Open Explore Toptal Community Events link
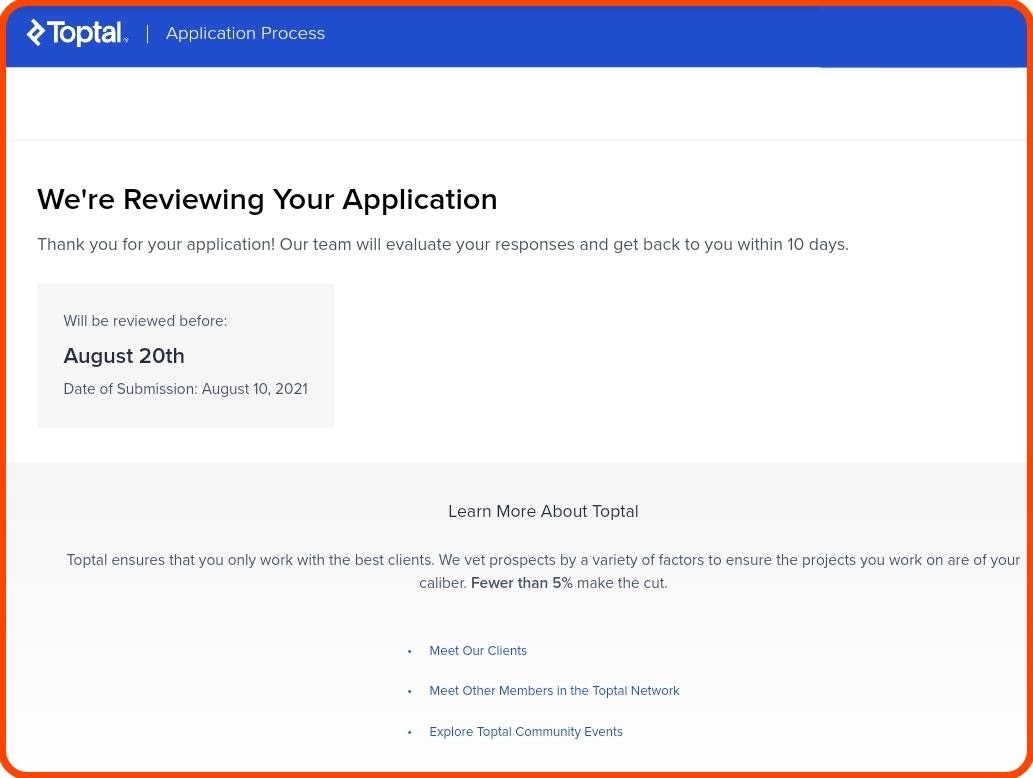The image size is (1033, 778). point(526,732)
